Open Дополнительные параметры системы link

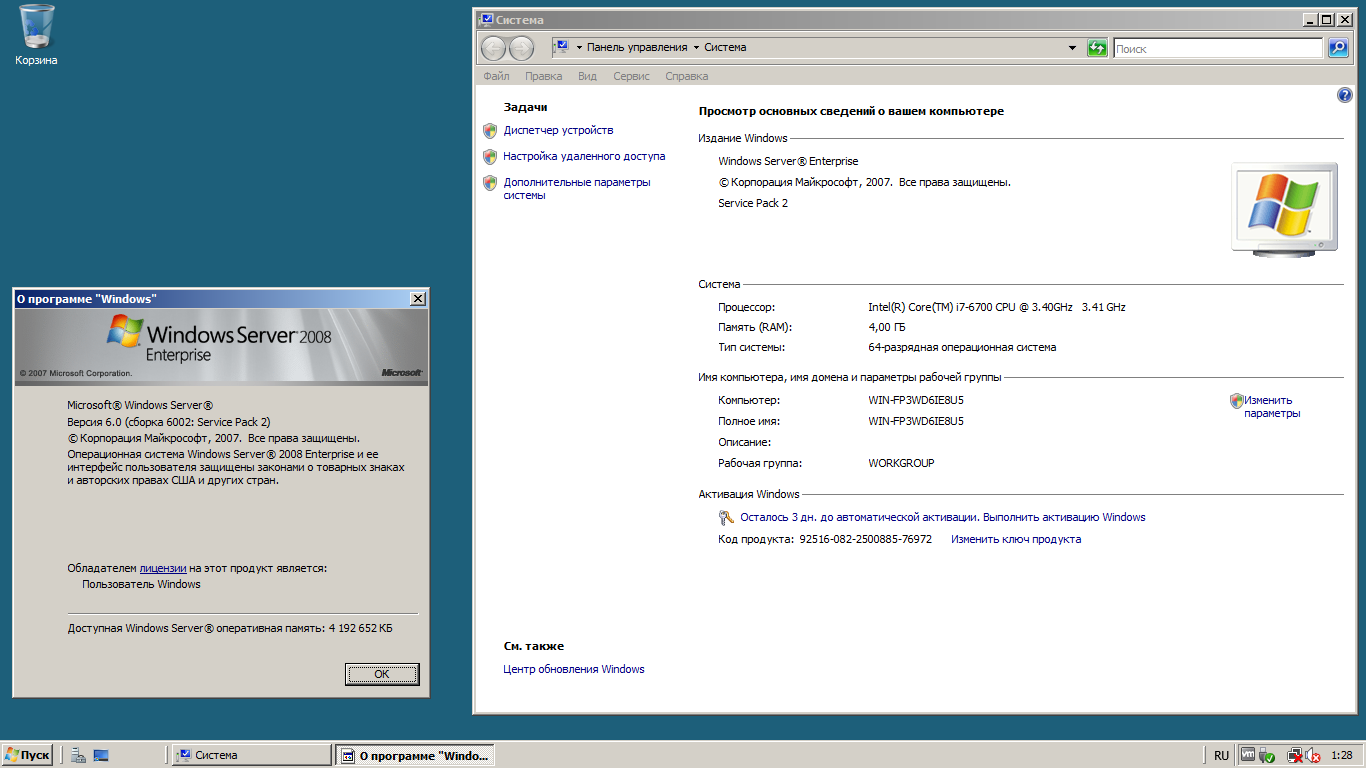[x=577, y=189]
